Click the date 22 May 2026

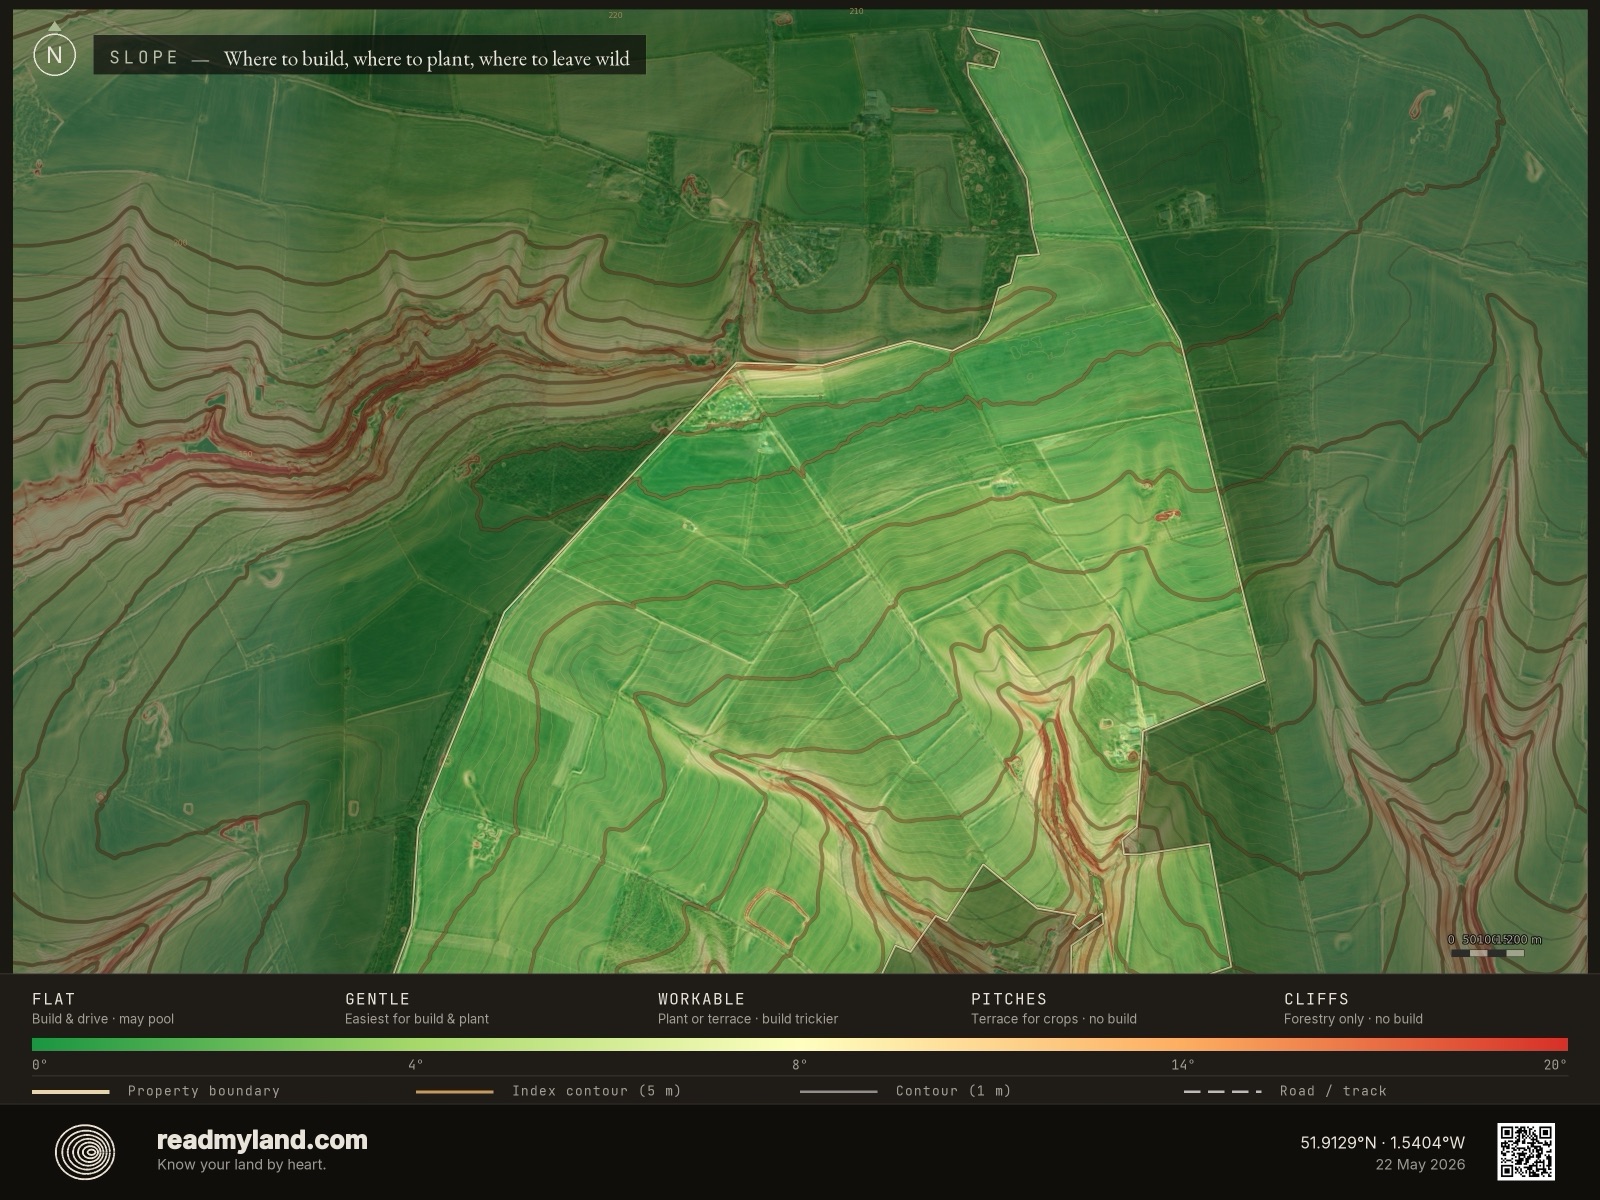click(x=1420, y=1164)
